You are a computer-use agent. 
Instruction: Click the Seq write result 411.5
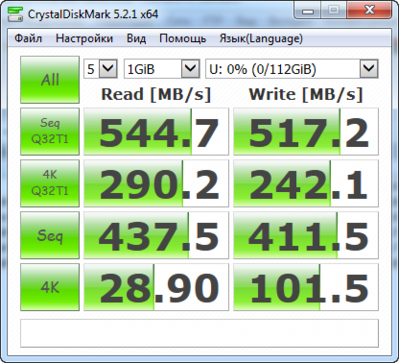click(306, 235)
